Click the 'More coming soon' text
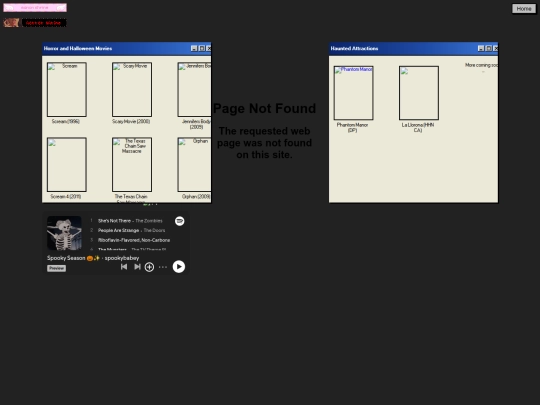 481,65
